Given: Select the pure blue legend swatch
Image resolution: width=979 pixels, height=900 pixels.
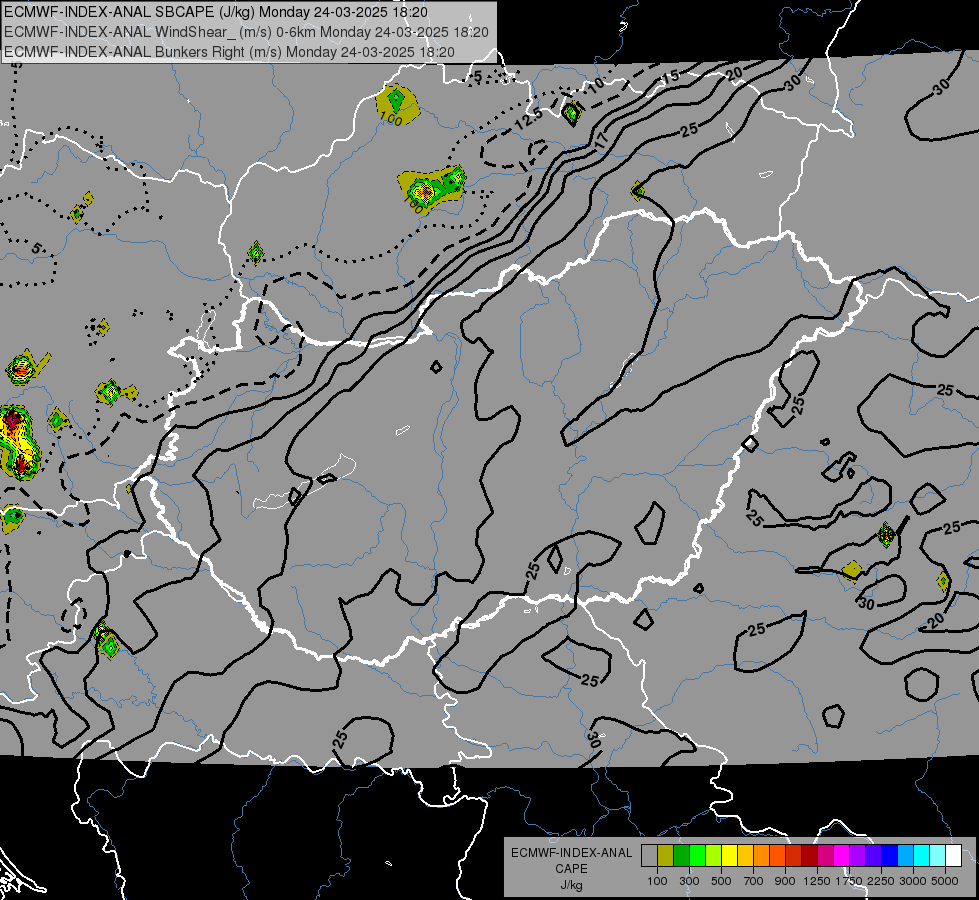Looking at the screenshot, I should coord(890,856).
